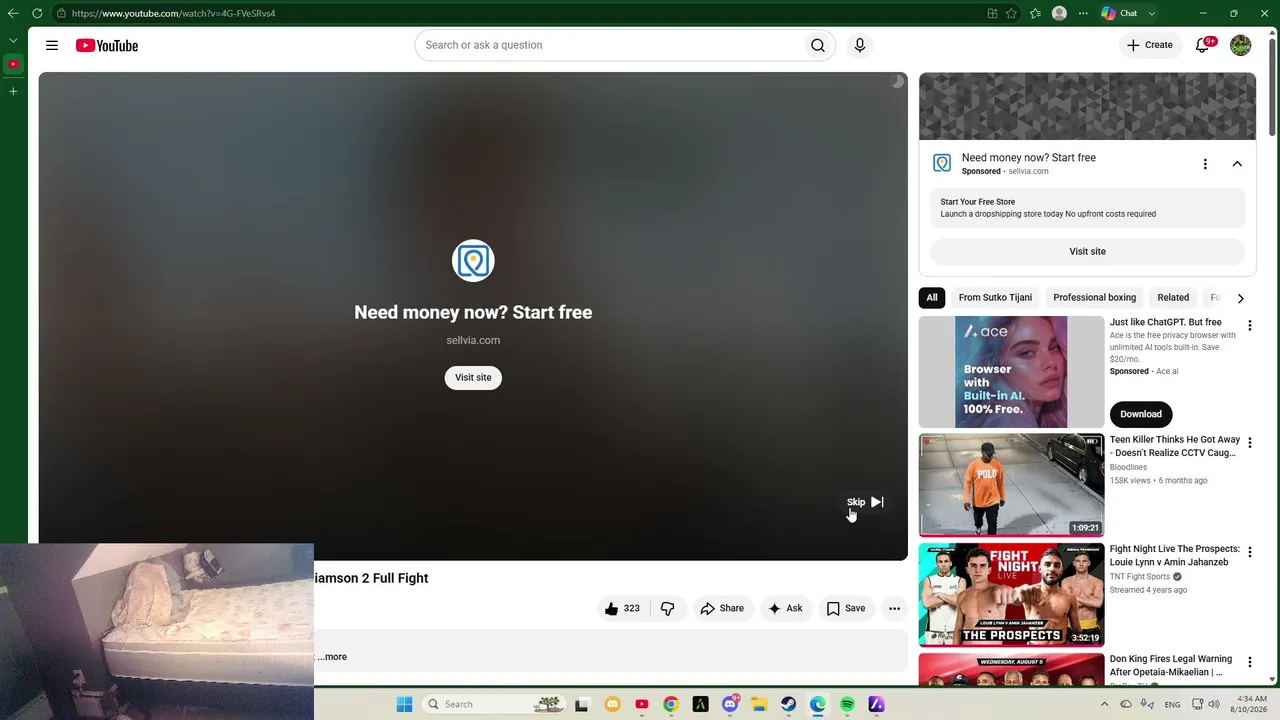The image size is (1280, 720).
Task: Show more filter chips with the arrow
Action: [x=1240, y=298]
